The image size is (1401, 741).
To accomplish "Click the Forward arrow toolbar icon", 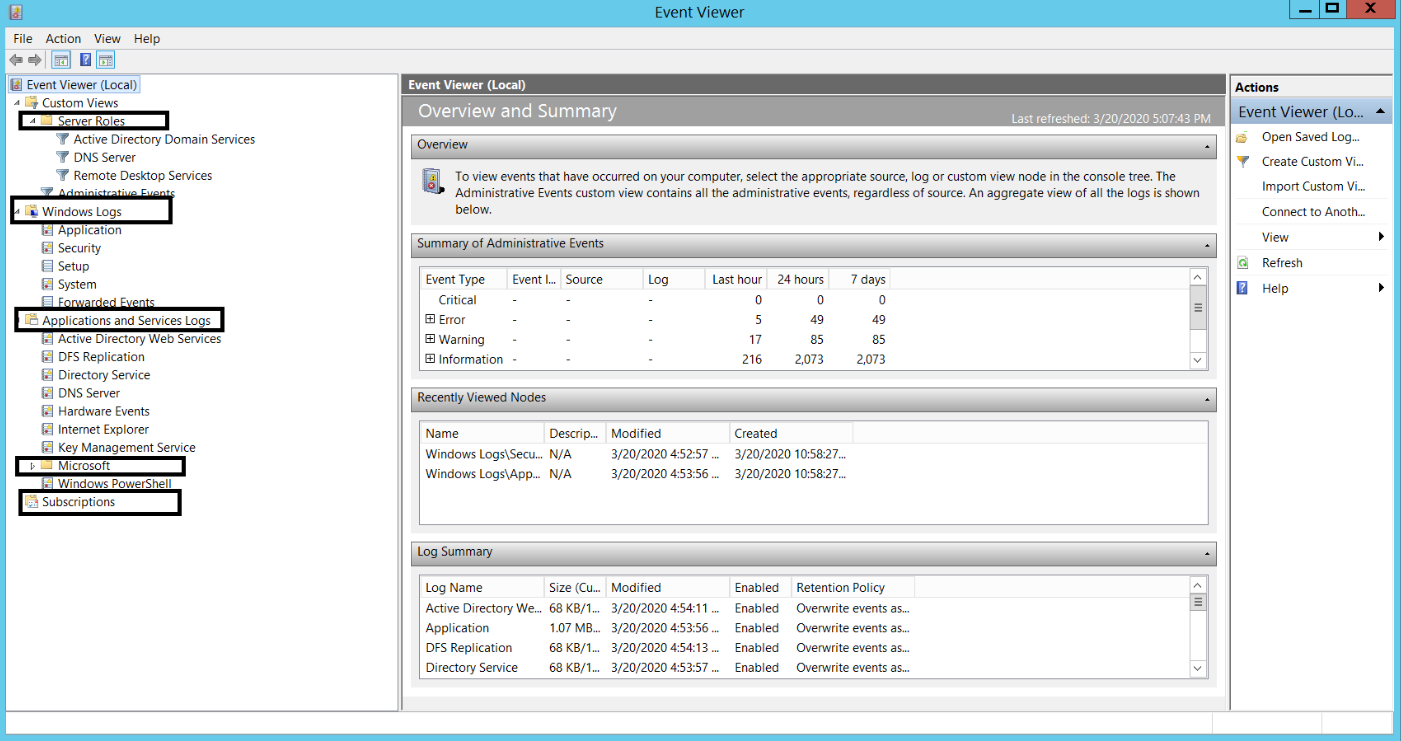I will [35, 60].
